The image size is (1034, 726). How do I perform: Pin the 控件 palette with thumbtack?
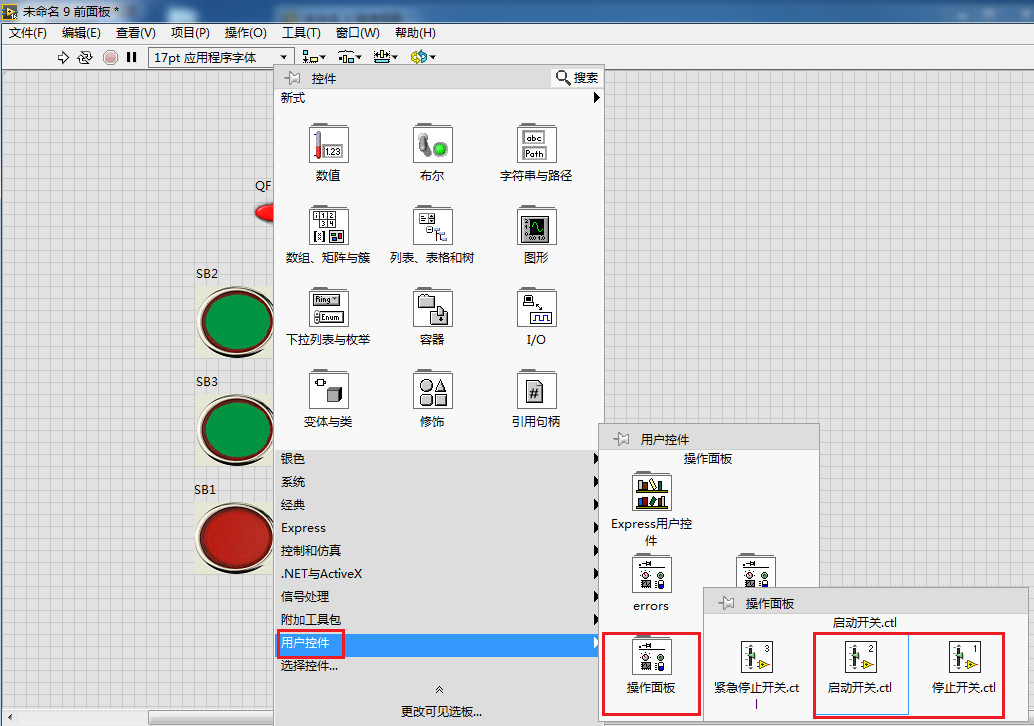coord(293,78)
